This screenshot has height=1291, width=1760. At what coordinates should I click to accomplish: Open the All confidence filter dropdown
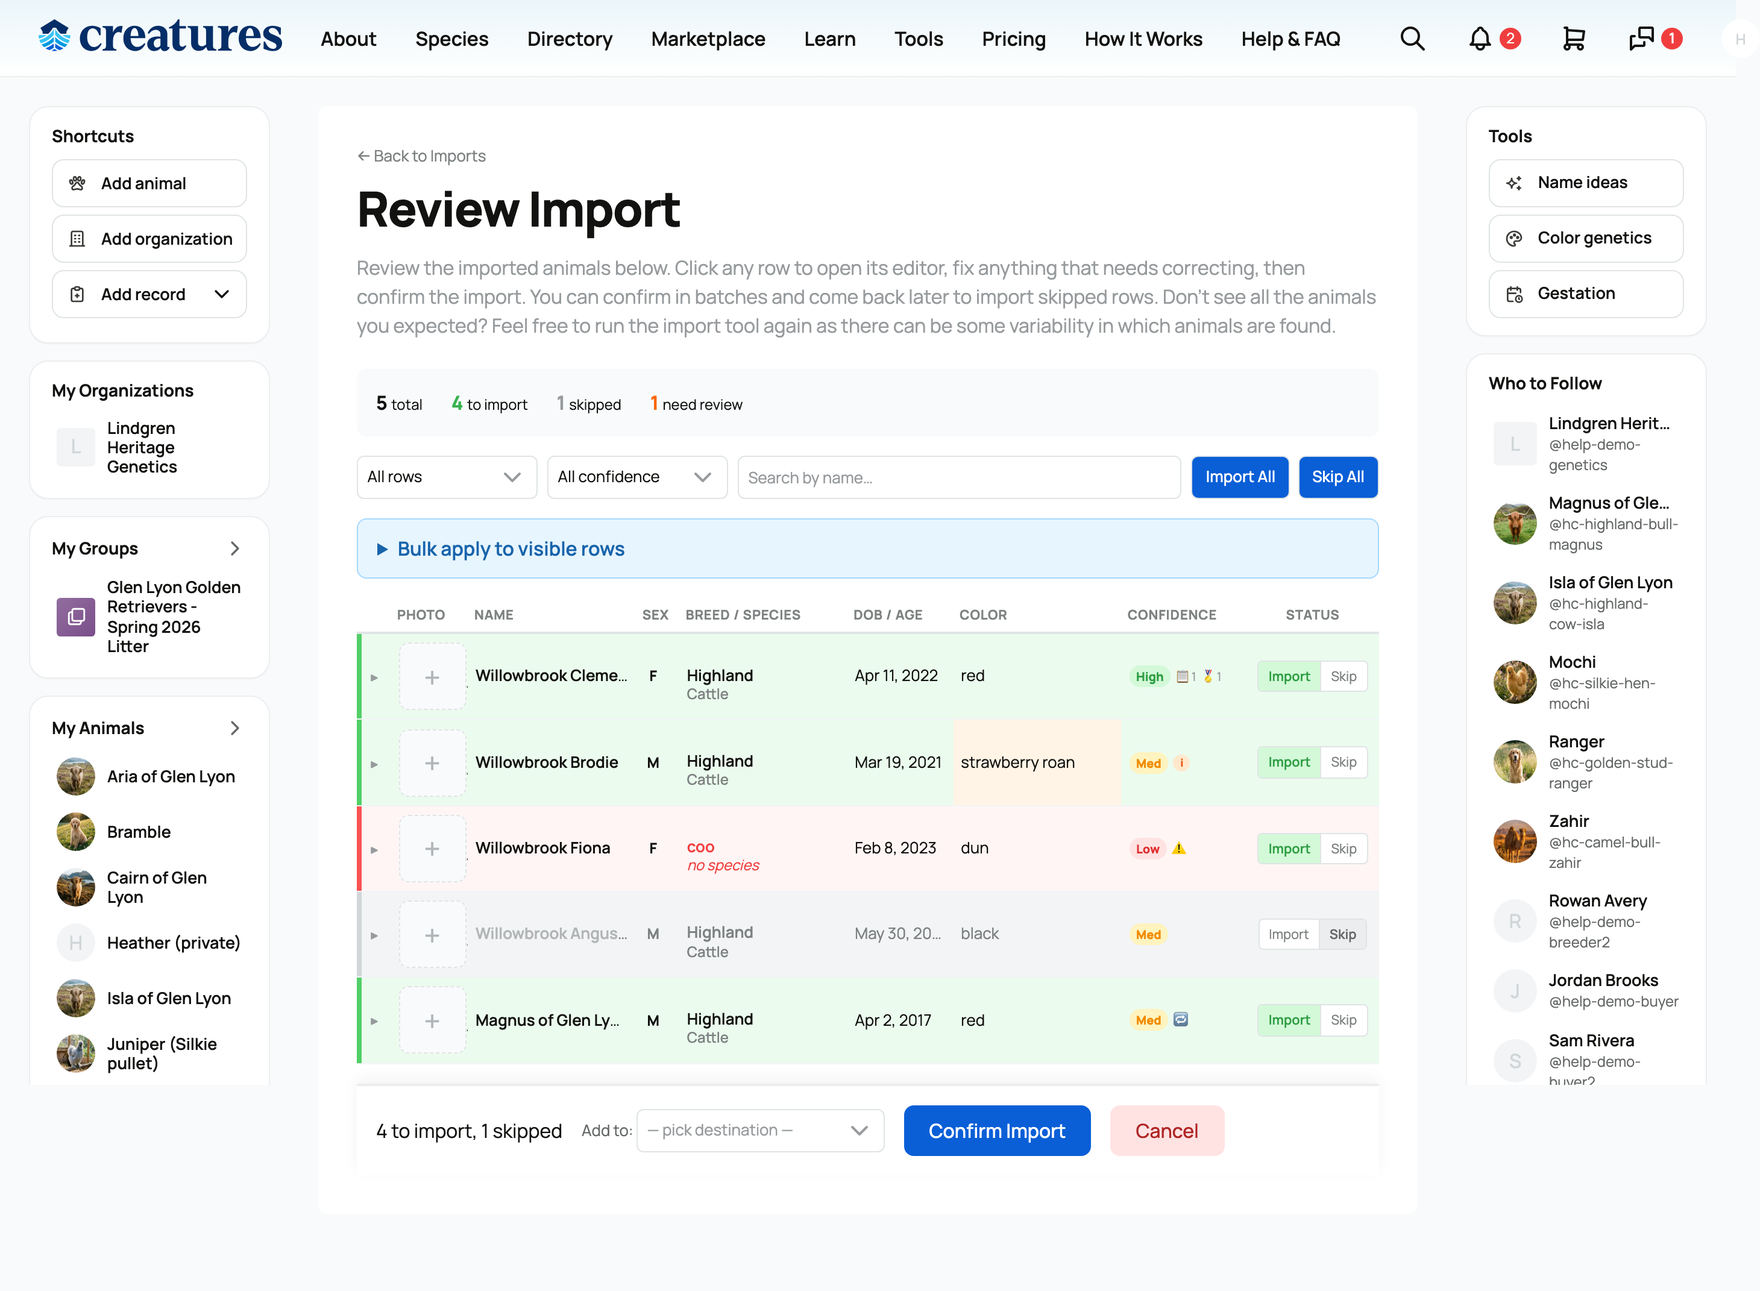pos(637,477)
